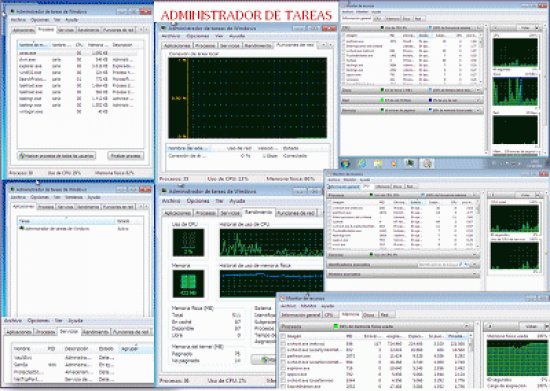This screenshot has height=391, width=550.
Task: Click the Estado column header in the services list
Action: (x=106, y=349)
